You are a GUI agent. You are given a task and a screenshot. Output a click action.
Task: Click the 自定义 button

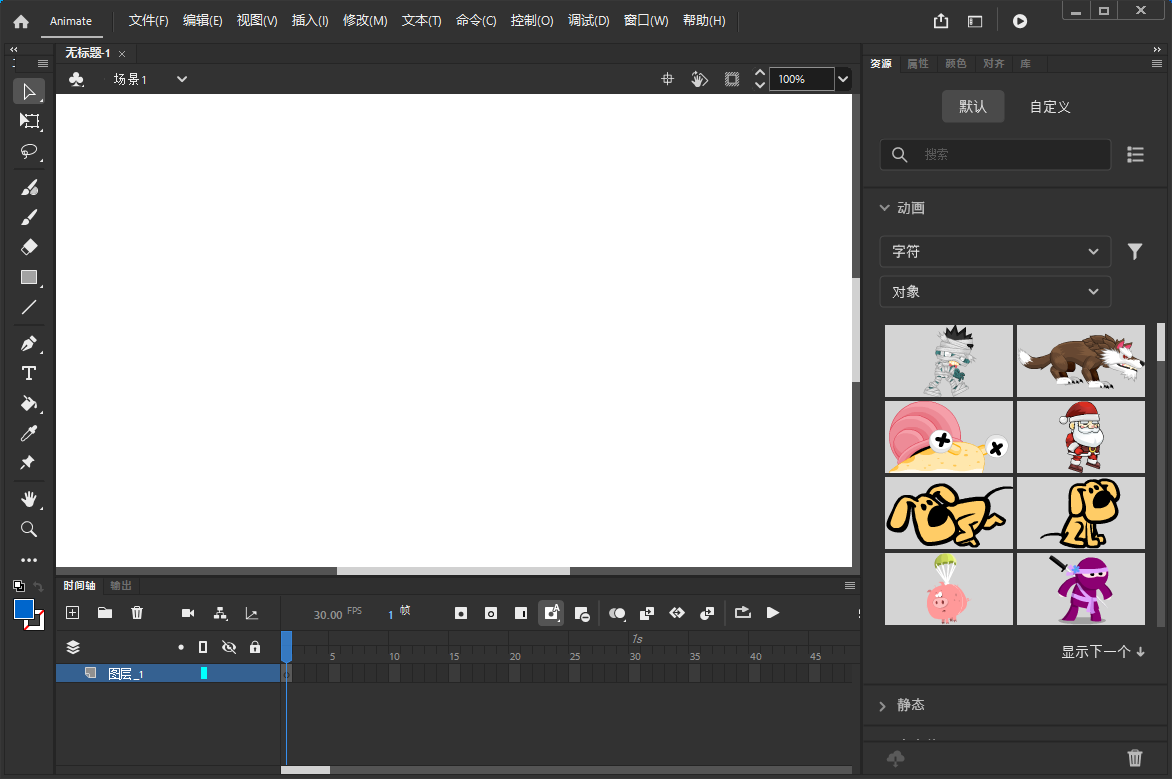1050,107
